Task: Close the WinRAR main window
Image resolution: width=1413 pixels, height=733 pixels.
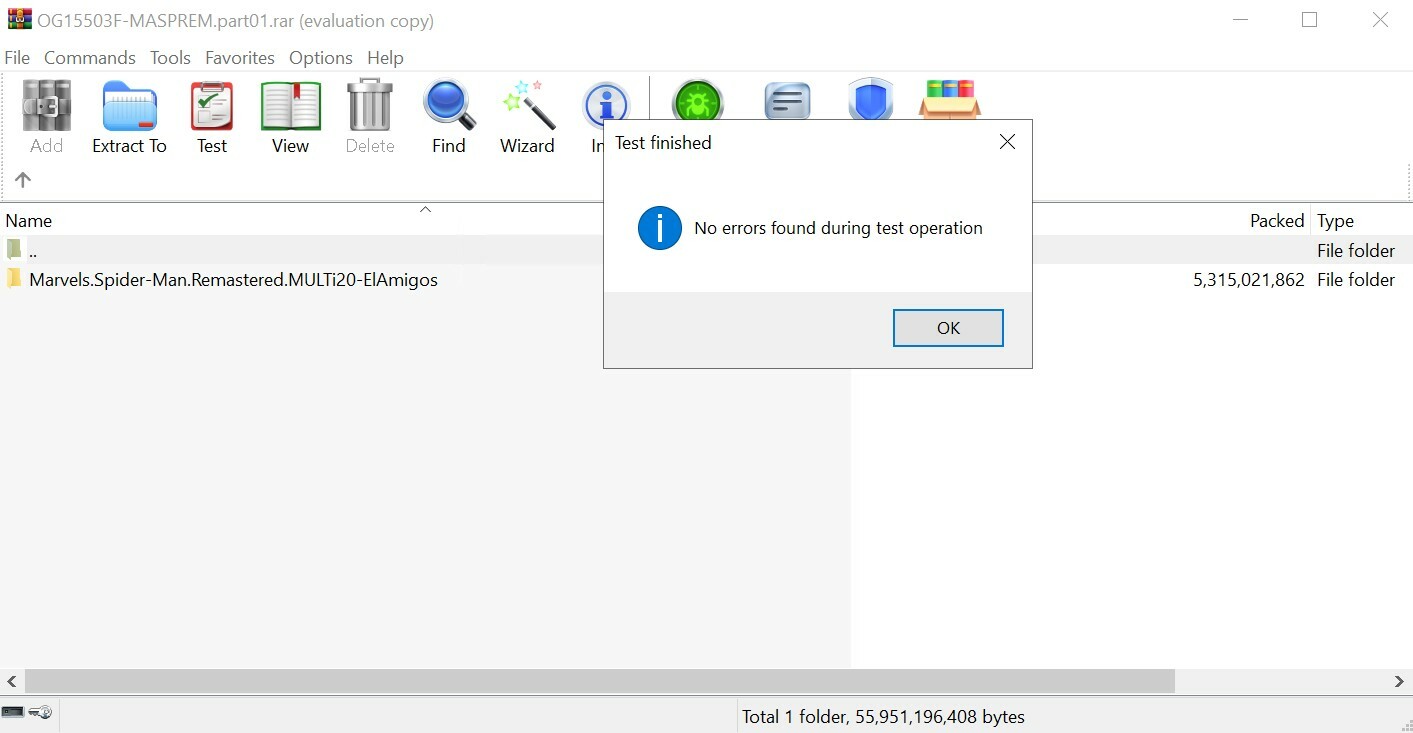Action: pos(1380,20)
